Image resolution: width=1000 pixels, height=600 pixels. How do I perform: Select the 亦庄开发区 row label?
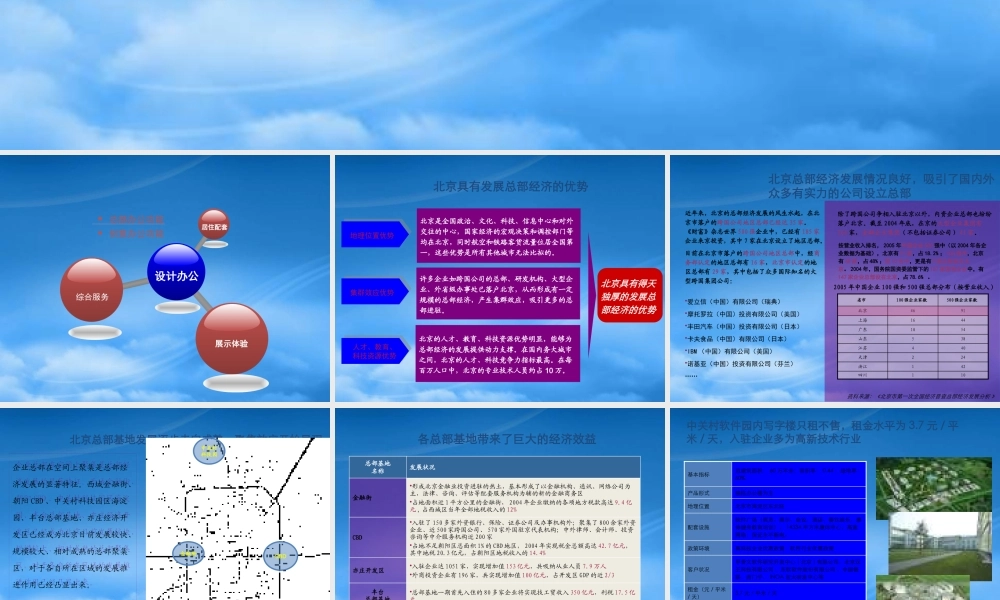(378, 570)
